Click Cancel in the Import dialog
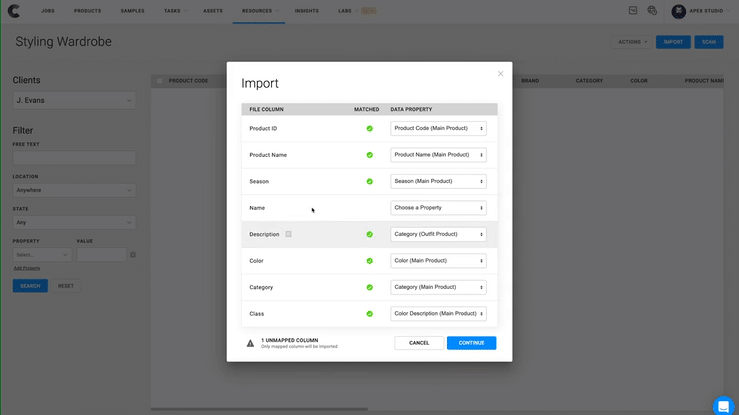 [x=419, y=343]
